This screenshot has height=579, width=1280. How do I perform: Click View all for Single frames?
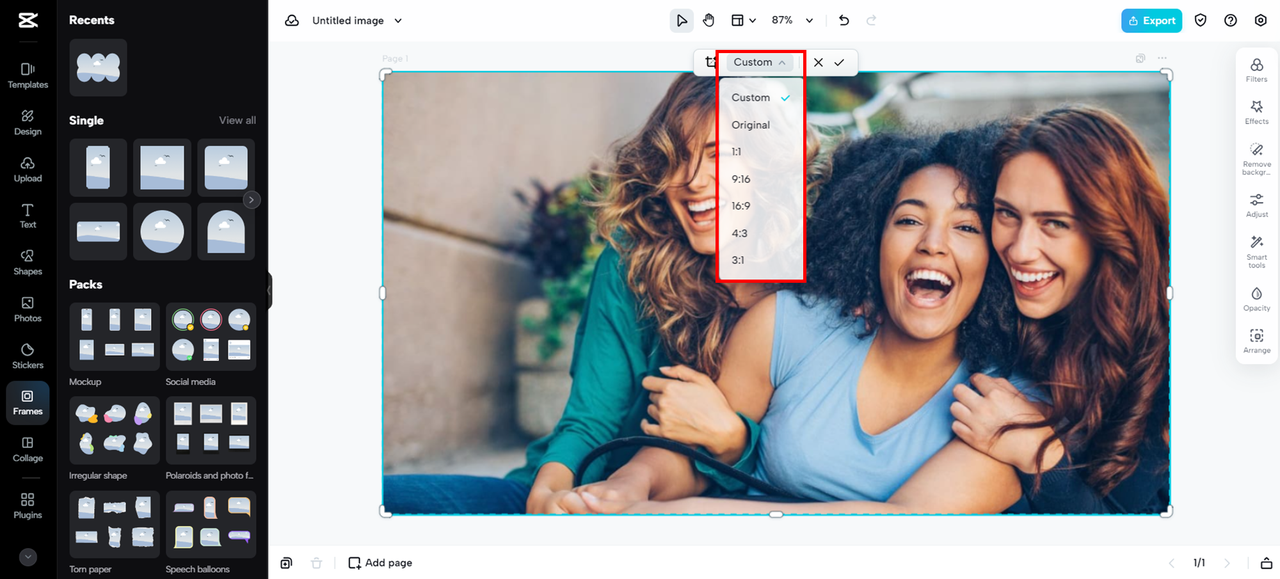click(x=237, y=120)
